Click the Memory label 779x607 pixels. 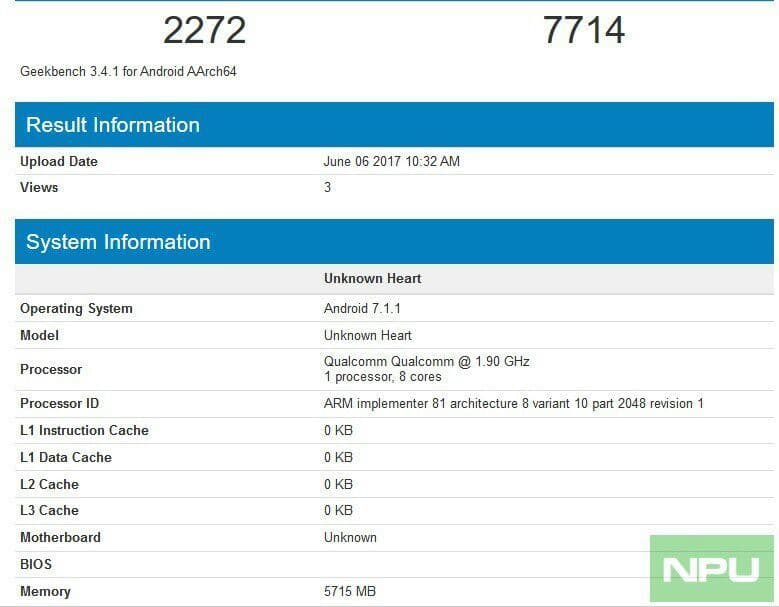[x=45, y=592]
